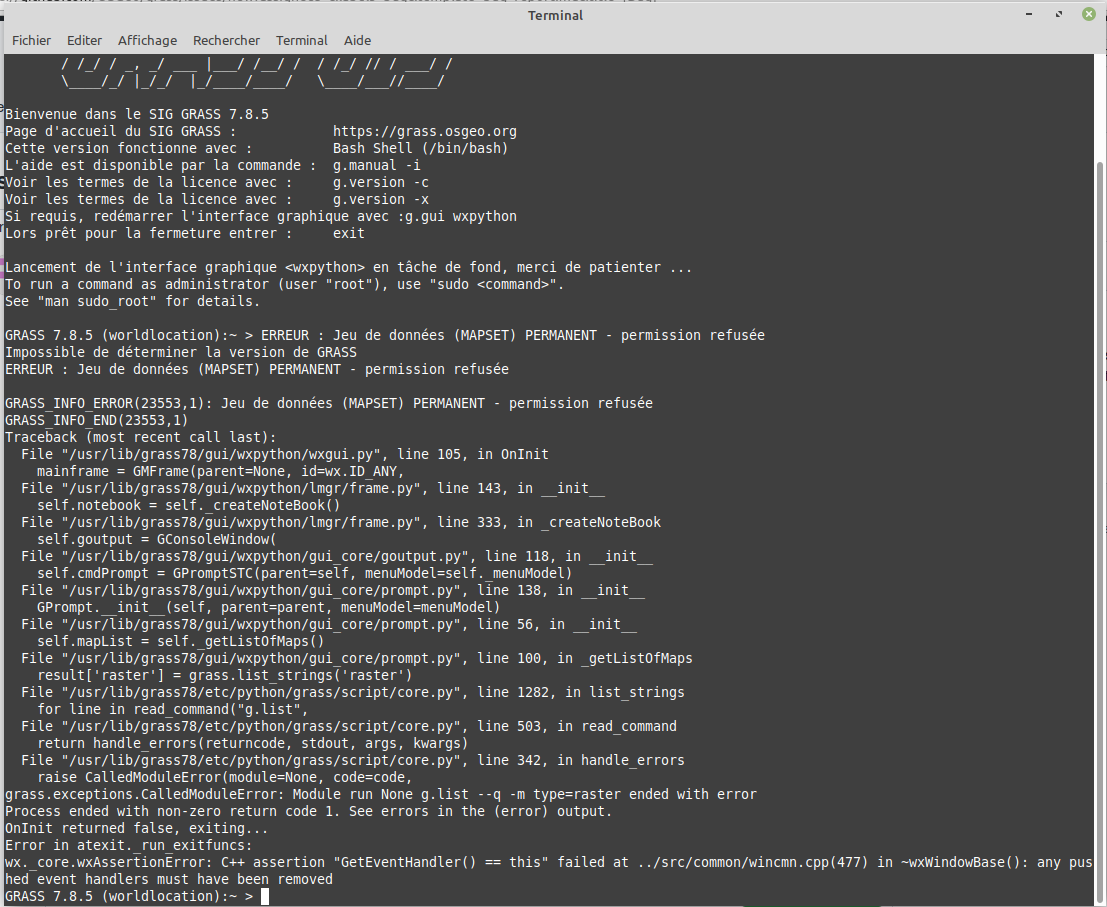Open the Rechercher menu

(226, 40)
